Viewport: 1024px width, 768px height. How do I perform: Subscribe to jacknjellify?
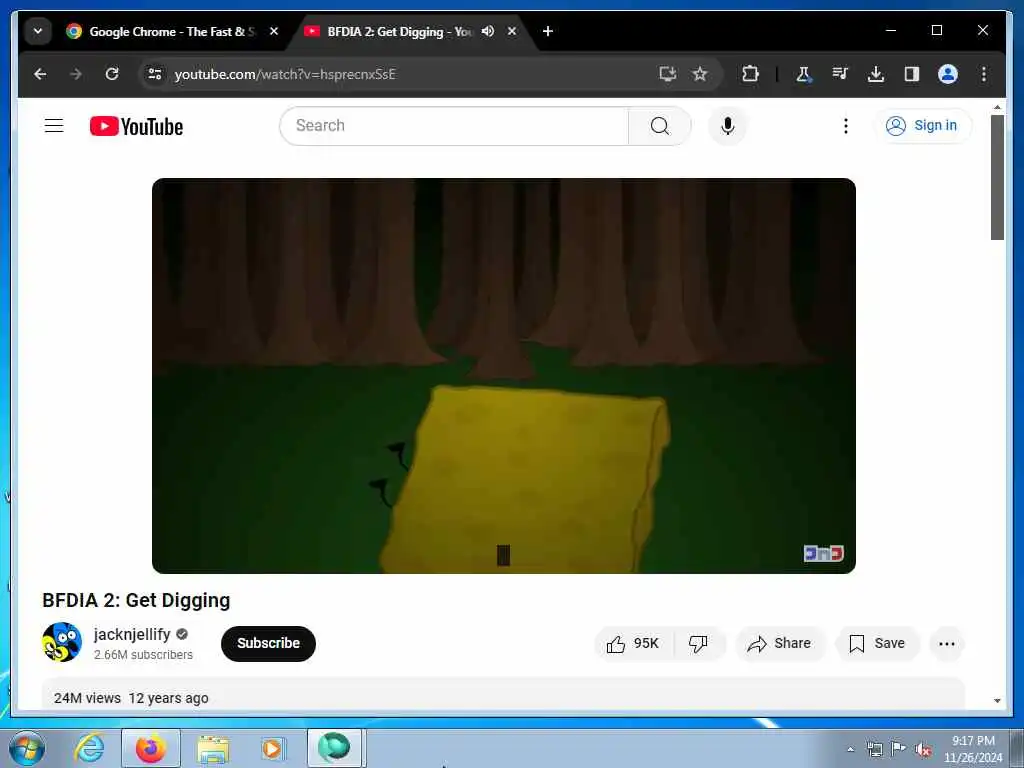pos(268,643)
